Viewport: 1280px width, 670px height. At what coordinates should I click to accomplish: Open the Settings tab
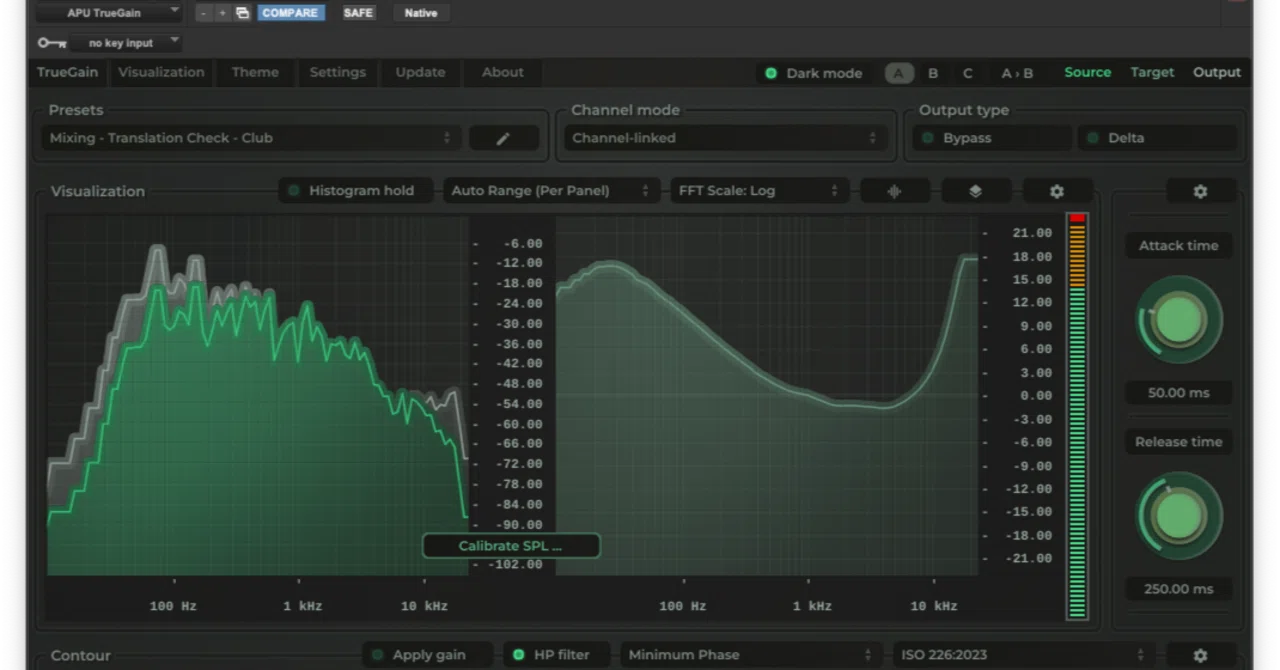point(337,72)
